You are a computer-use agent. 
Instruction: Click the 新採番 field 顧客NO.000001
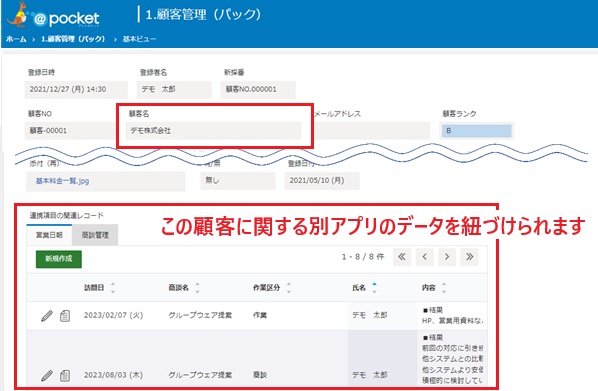pyautogui.click(x=258, y=90)
